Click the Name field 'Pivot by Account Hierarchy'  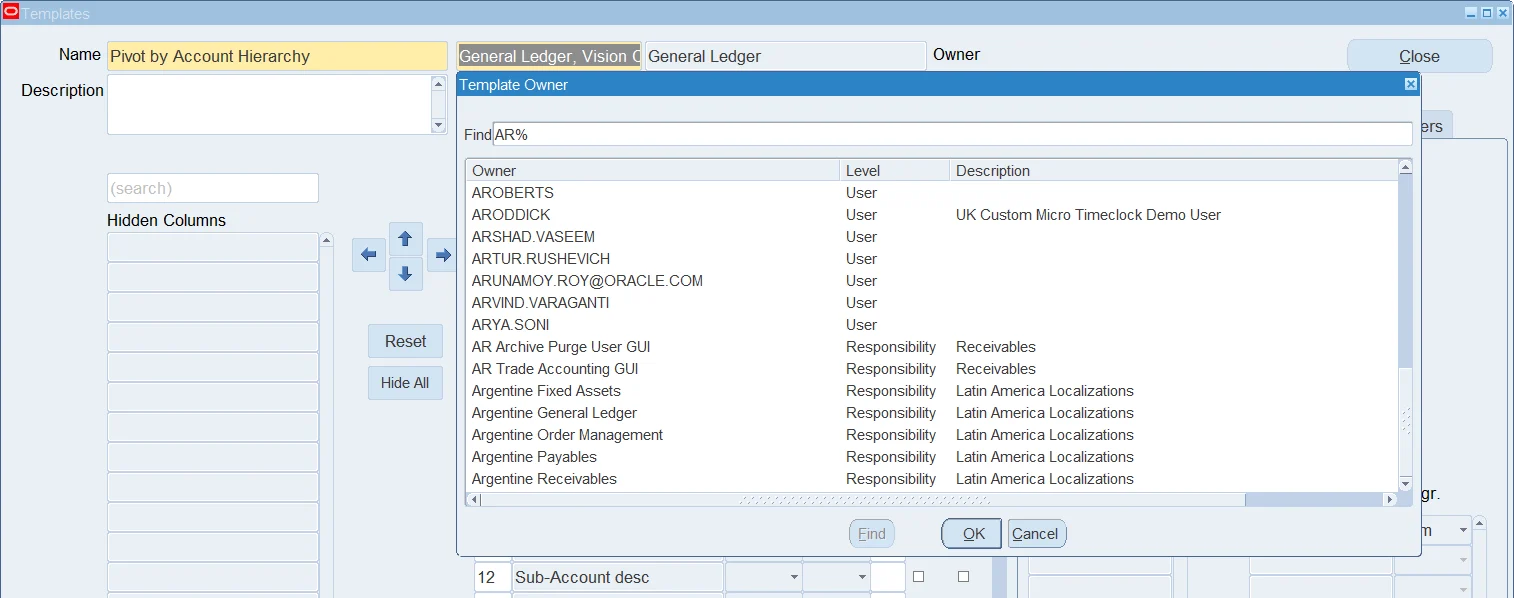[277, 56]
